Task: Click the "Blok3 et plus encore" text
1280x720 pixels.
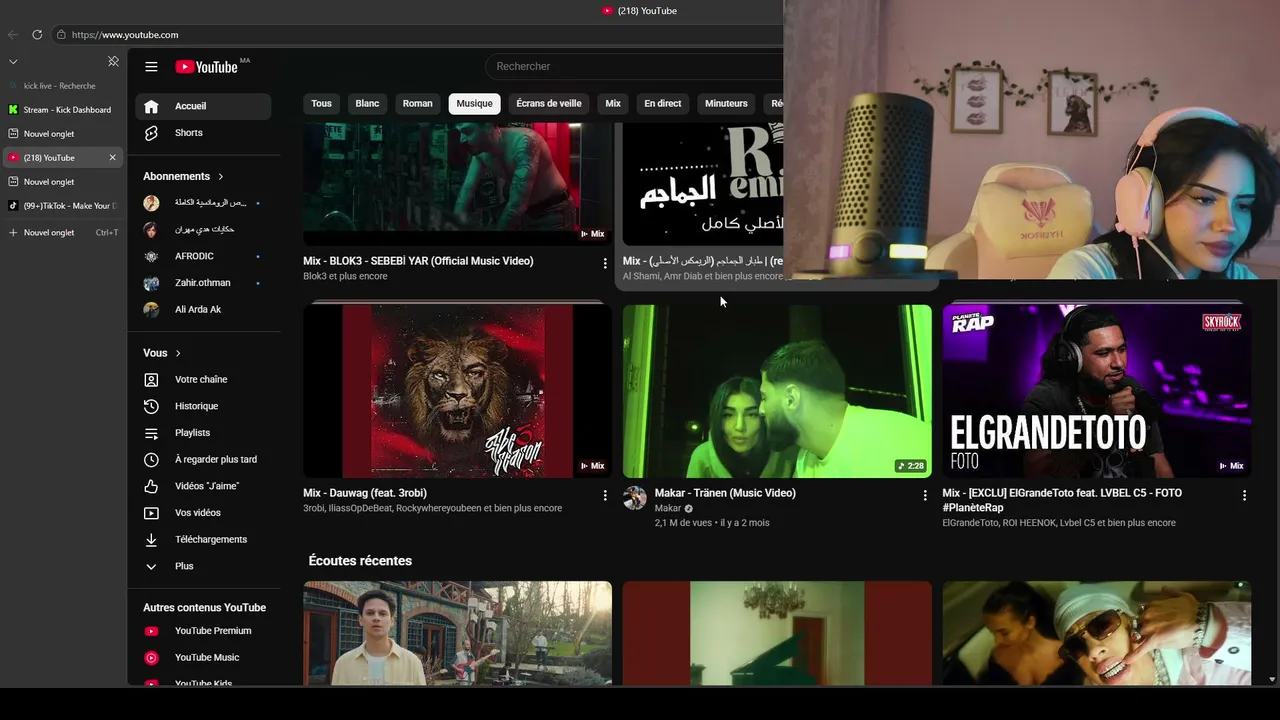Action: (345, 277)
